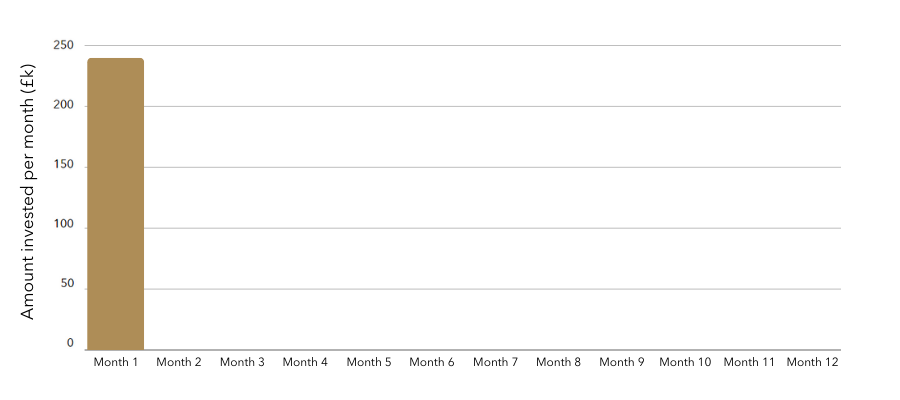Pick the Month 5 axis label
The width and height of the screenshot is (900, 400).
point(369,362)
